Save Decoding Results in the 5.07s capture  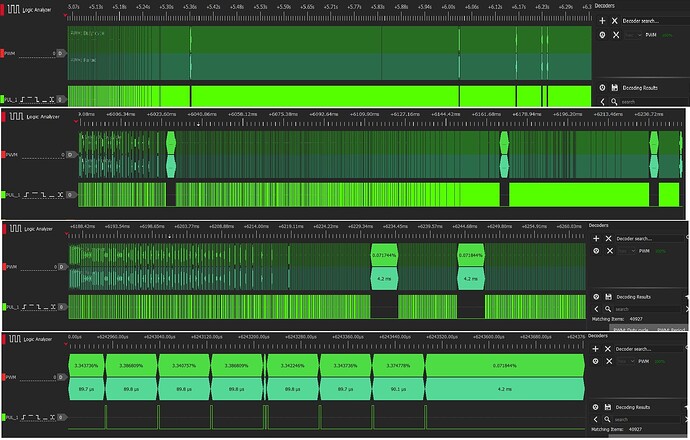615,88
